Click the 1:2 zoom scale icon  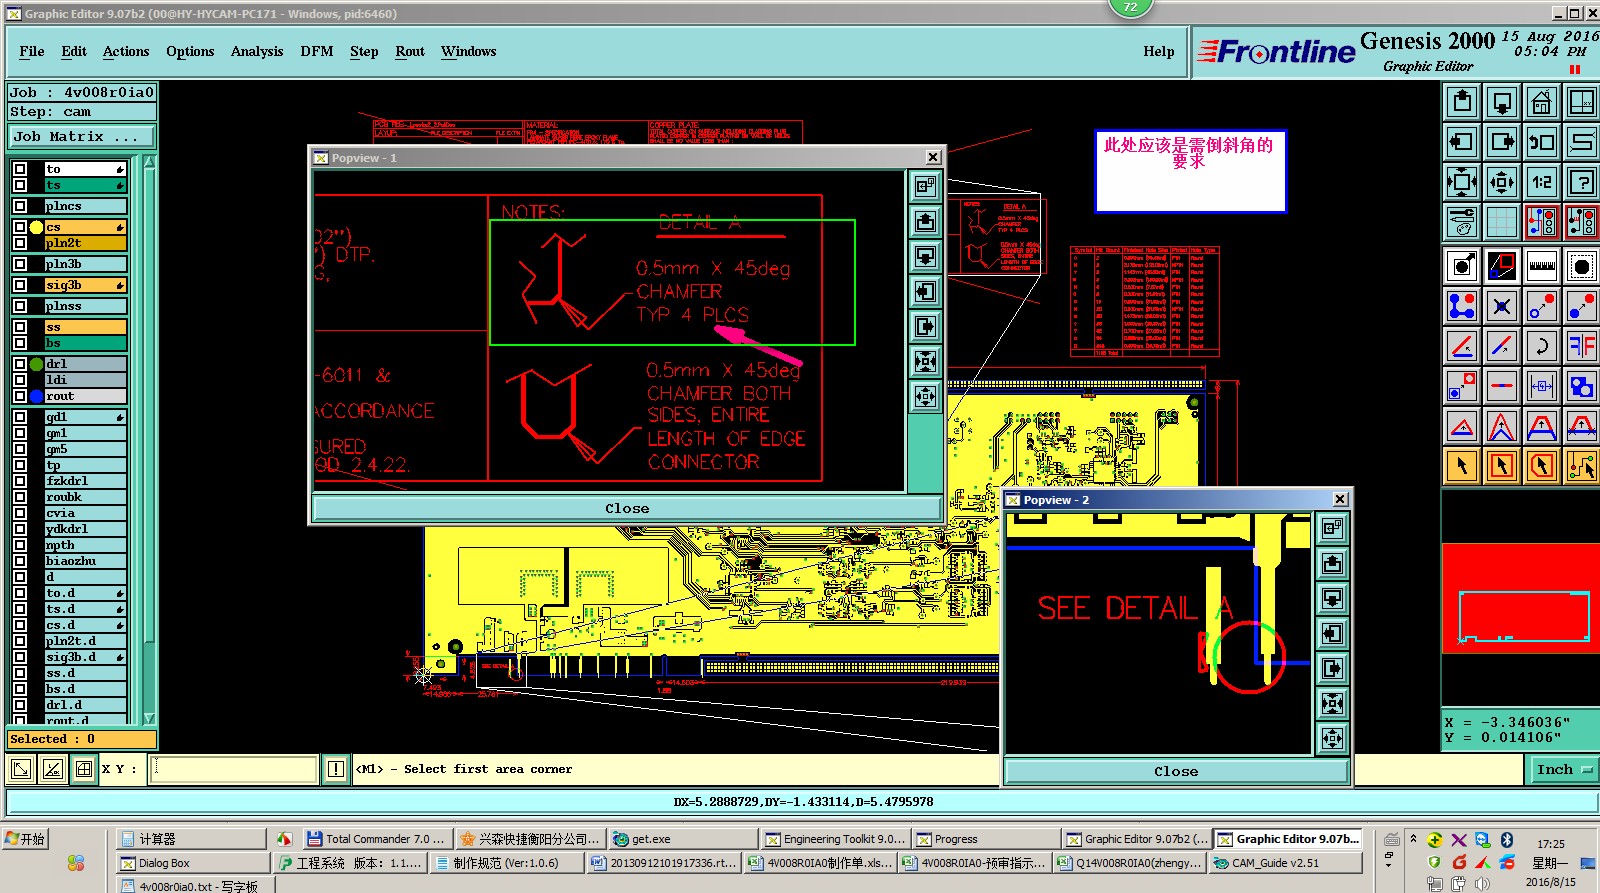(x=1542, y=182)
